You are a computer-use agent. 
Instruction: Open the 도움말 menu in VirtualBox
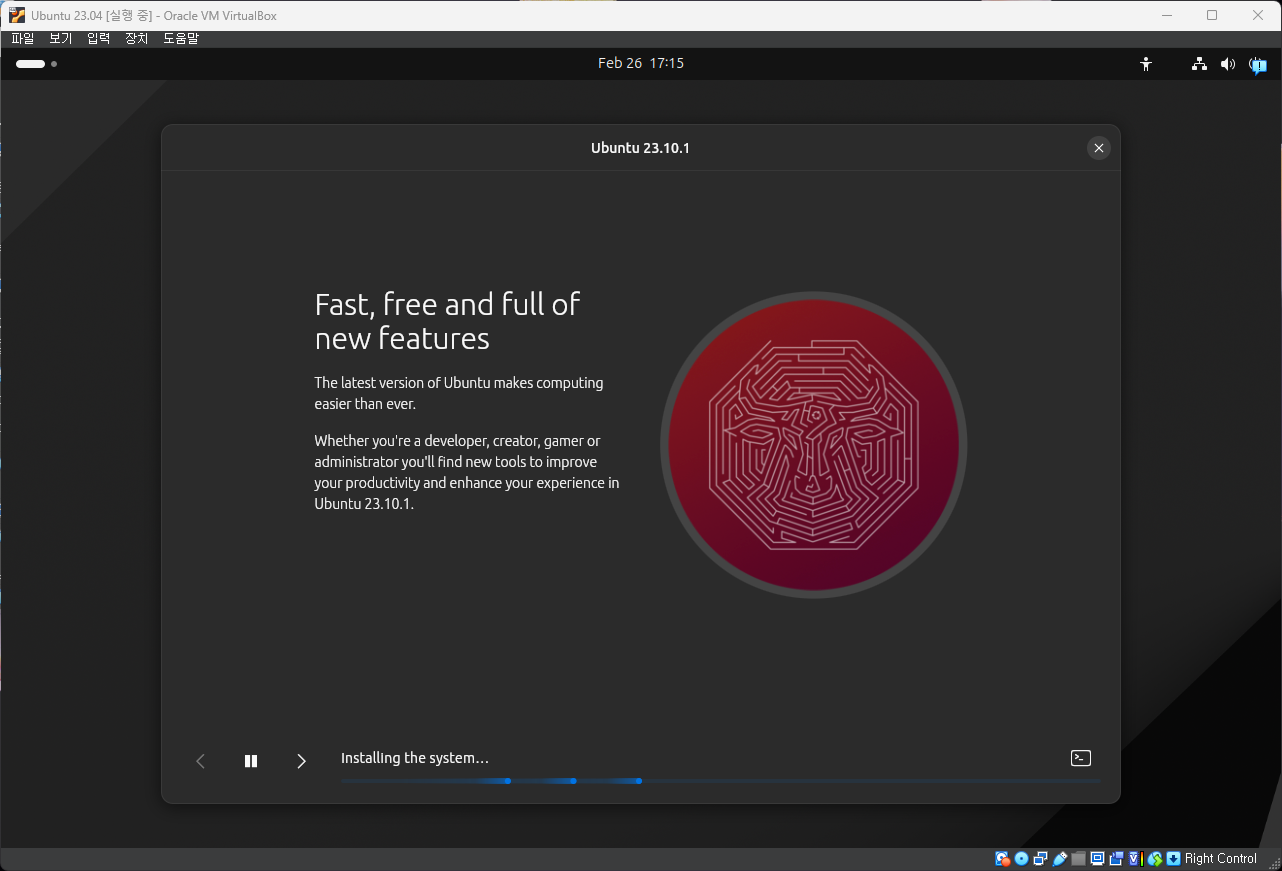(181, 38)
